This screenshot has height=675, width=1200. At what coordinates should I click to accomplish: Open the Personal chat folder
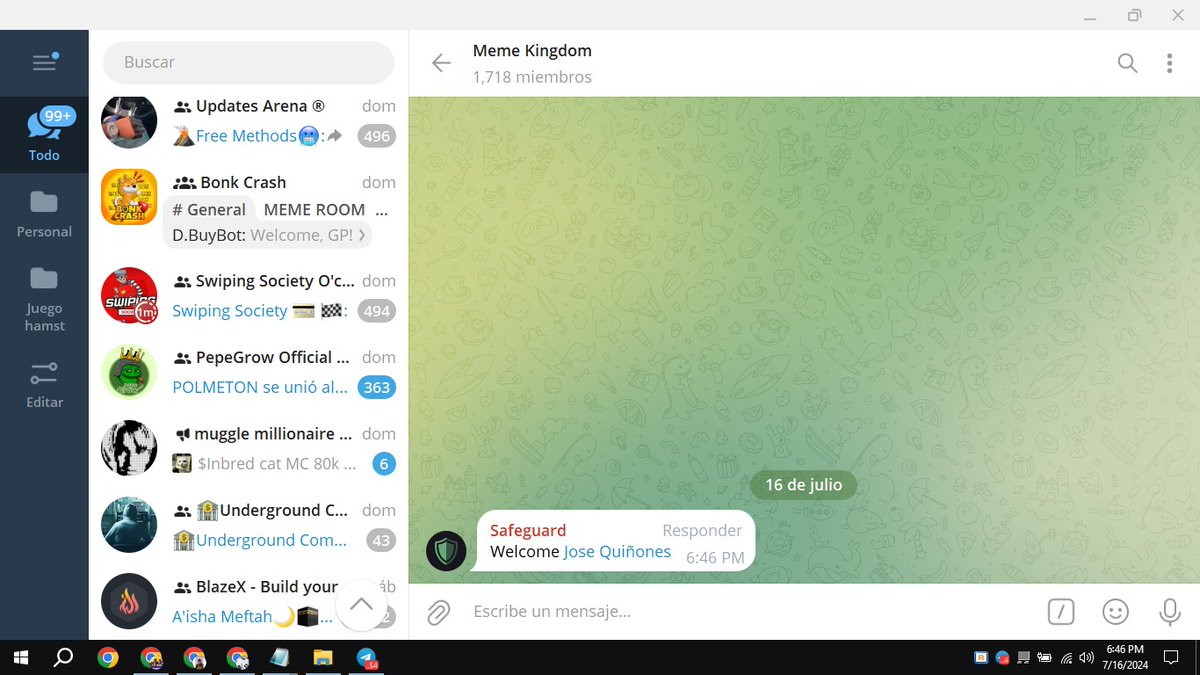pos(44,215)
